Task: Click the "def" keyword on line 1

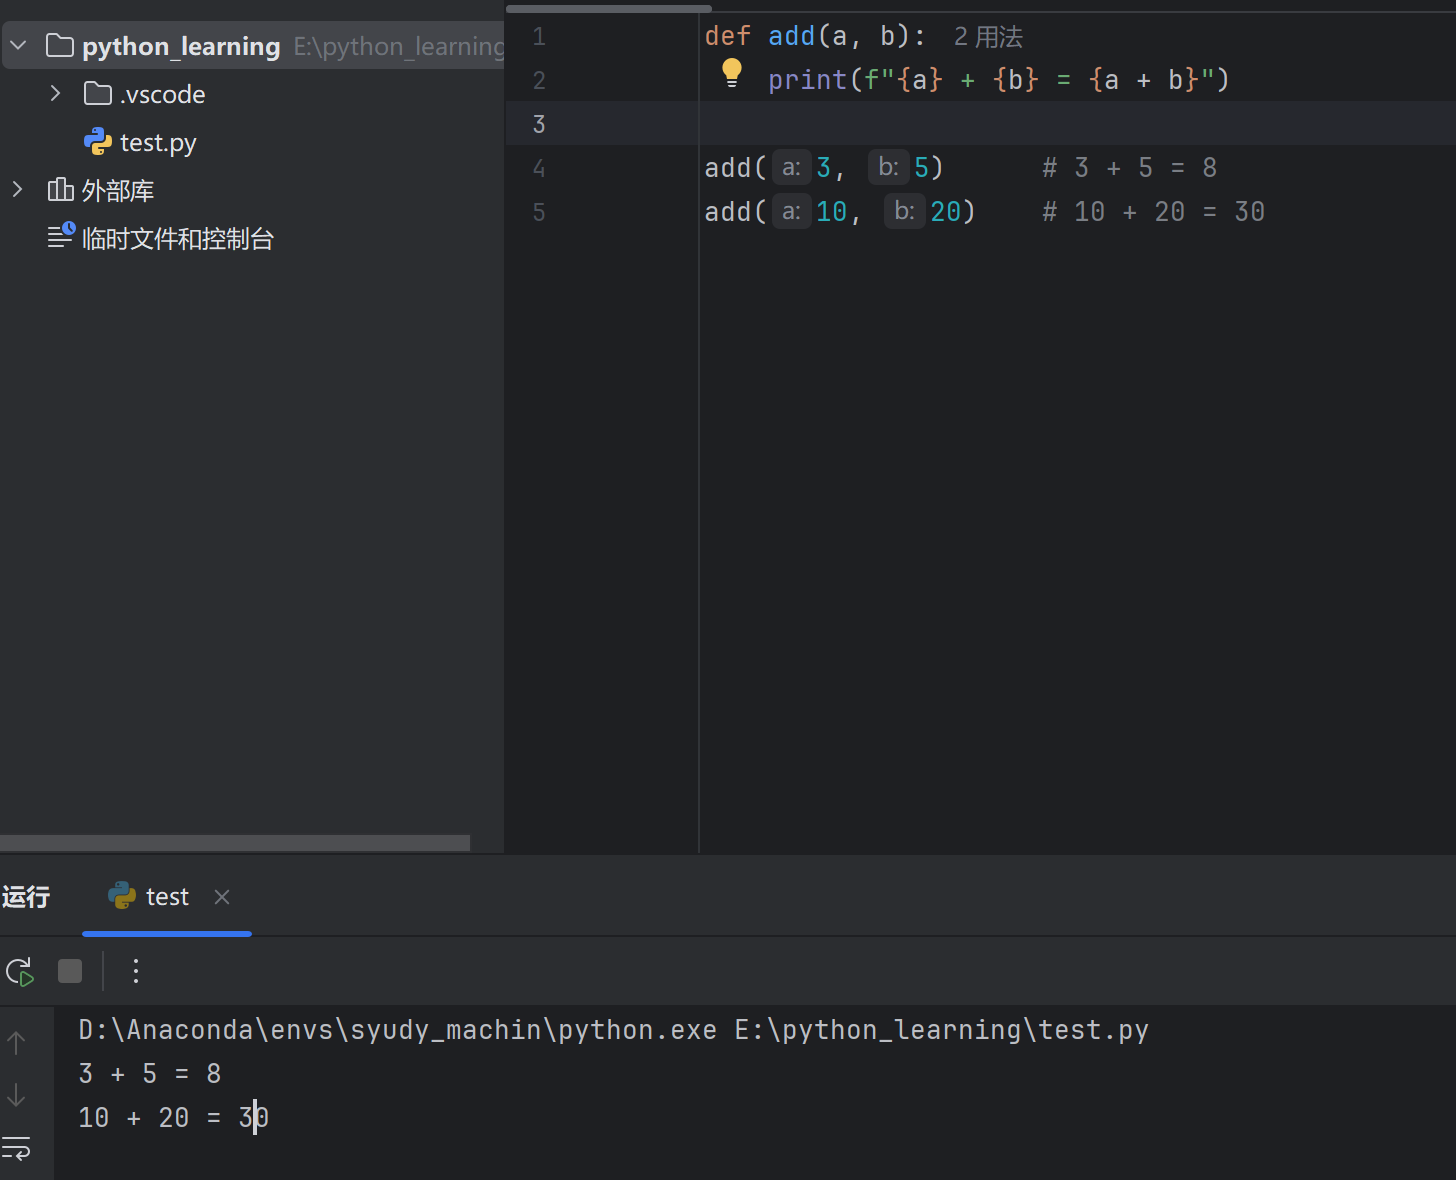Action: click(728, 36)
